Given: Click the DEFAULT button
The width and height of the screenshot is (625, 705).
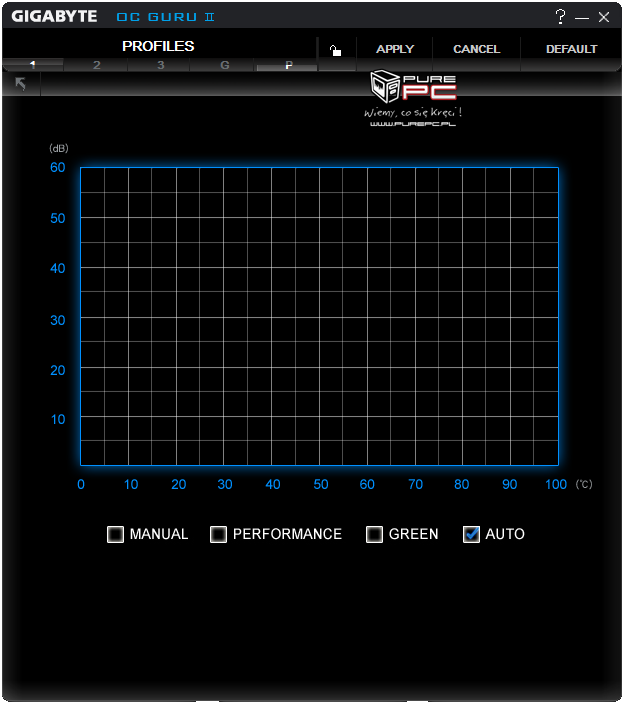Looking at the screenshot, I should [571, 49].
